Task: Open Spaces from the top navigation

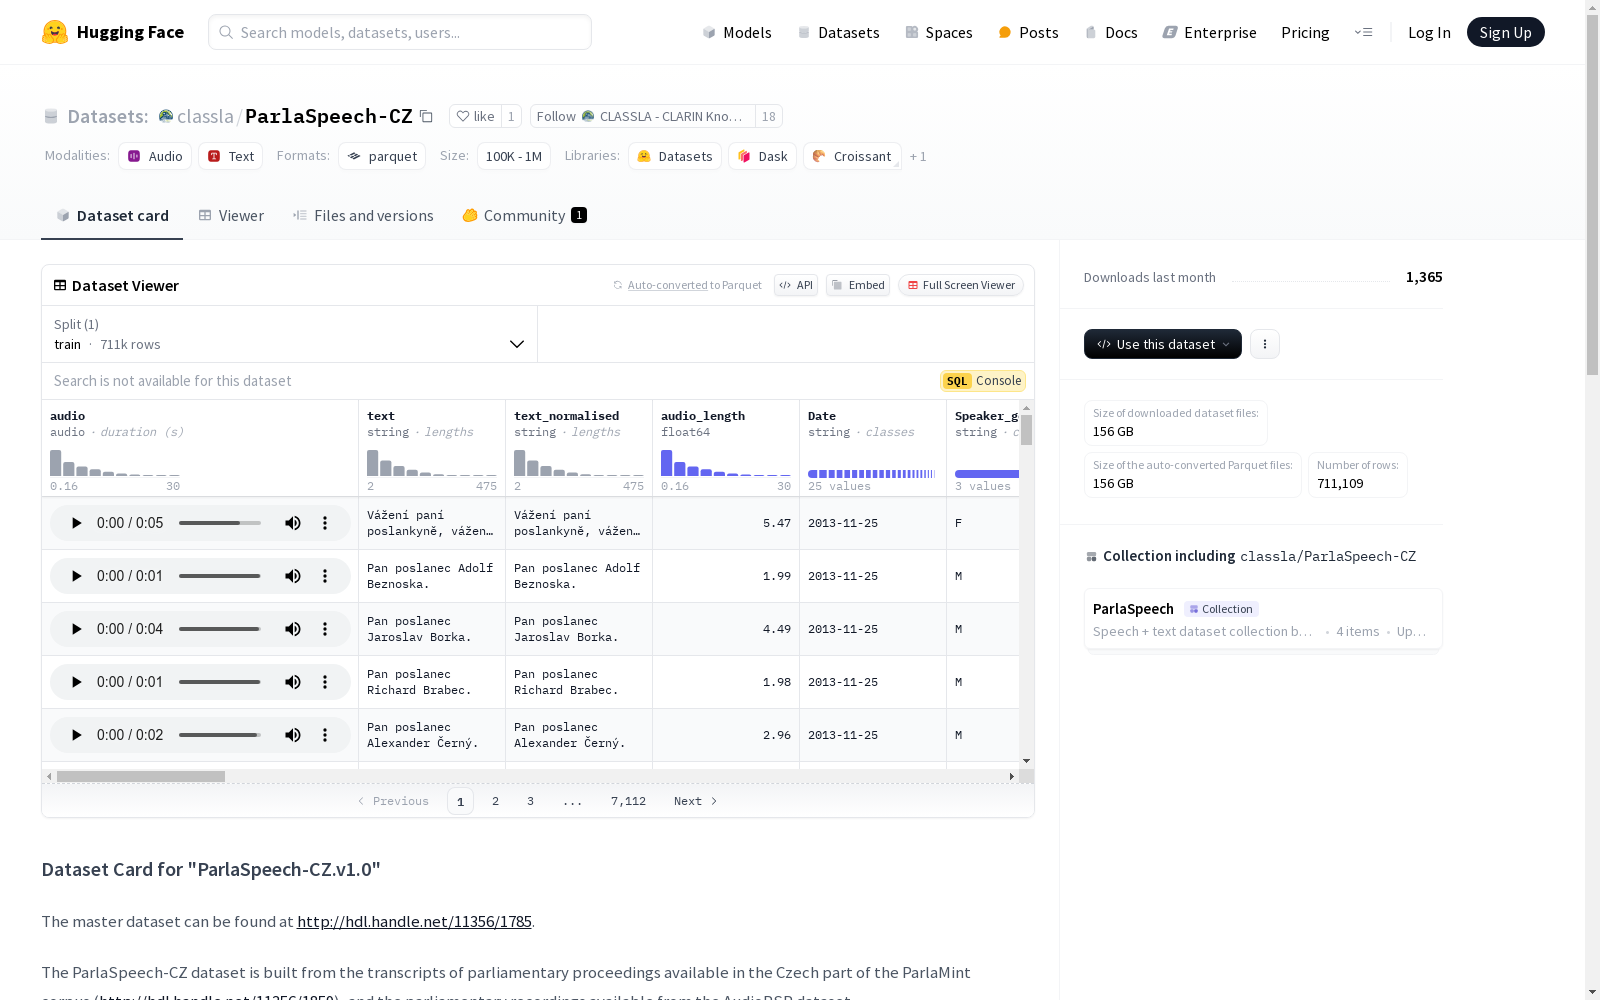Action: click(x=939, y=33)
